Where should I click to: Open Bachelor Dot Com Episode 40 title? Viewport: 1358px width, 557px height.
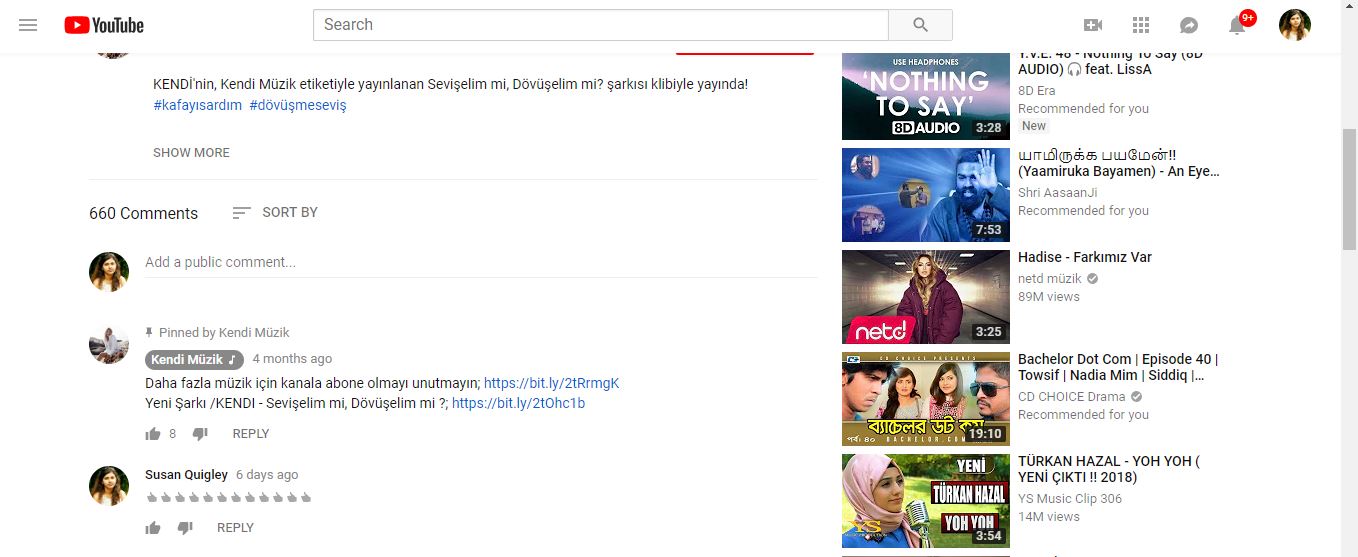[1118, 367]
